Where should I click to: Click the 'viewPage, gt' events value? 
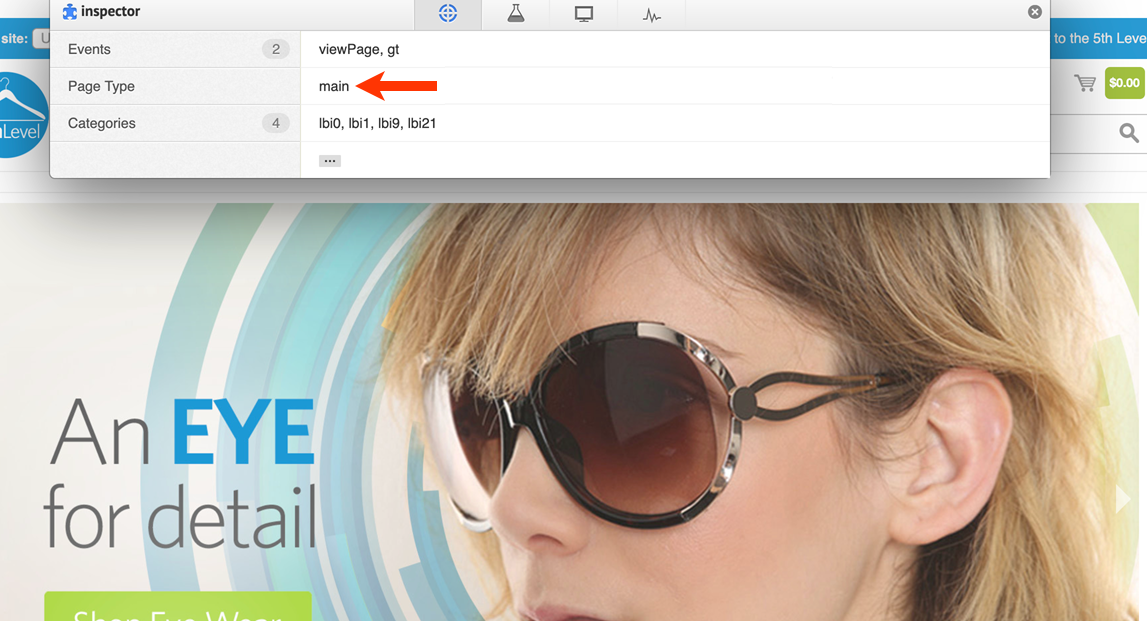coord(359,49)
